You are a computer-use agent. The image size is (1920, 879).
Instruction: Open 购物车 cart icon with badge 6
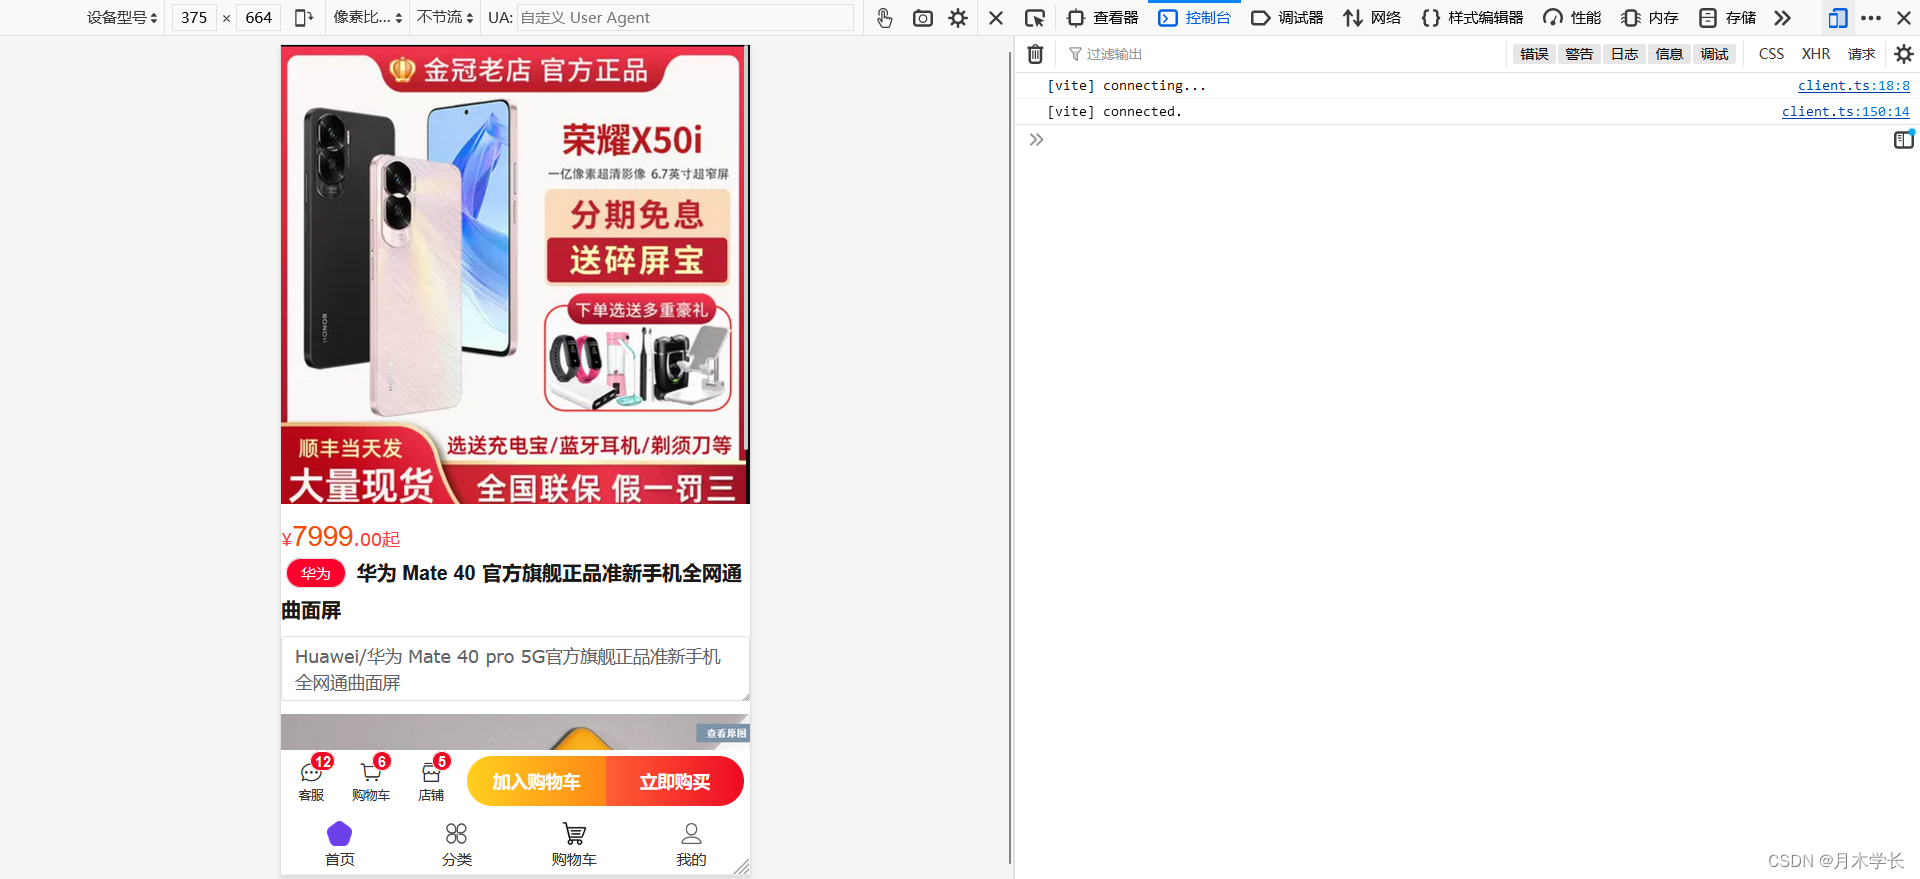(x=371, y=779)
